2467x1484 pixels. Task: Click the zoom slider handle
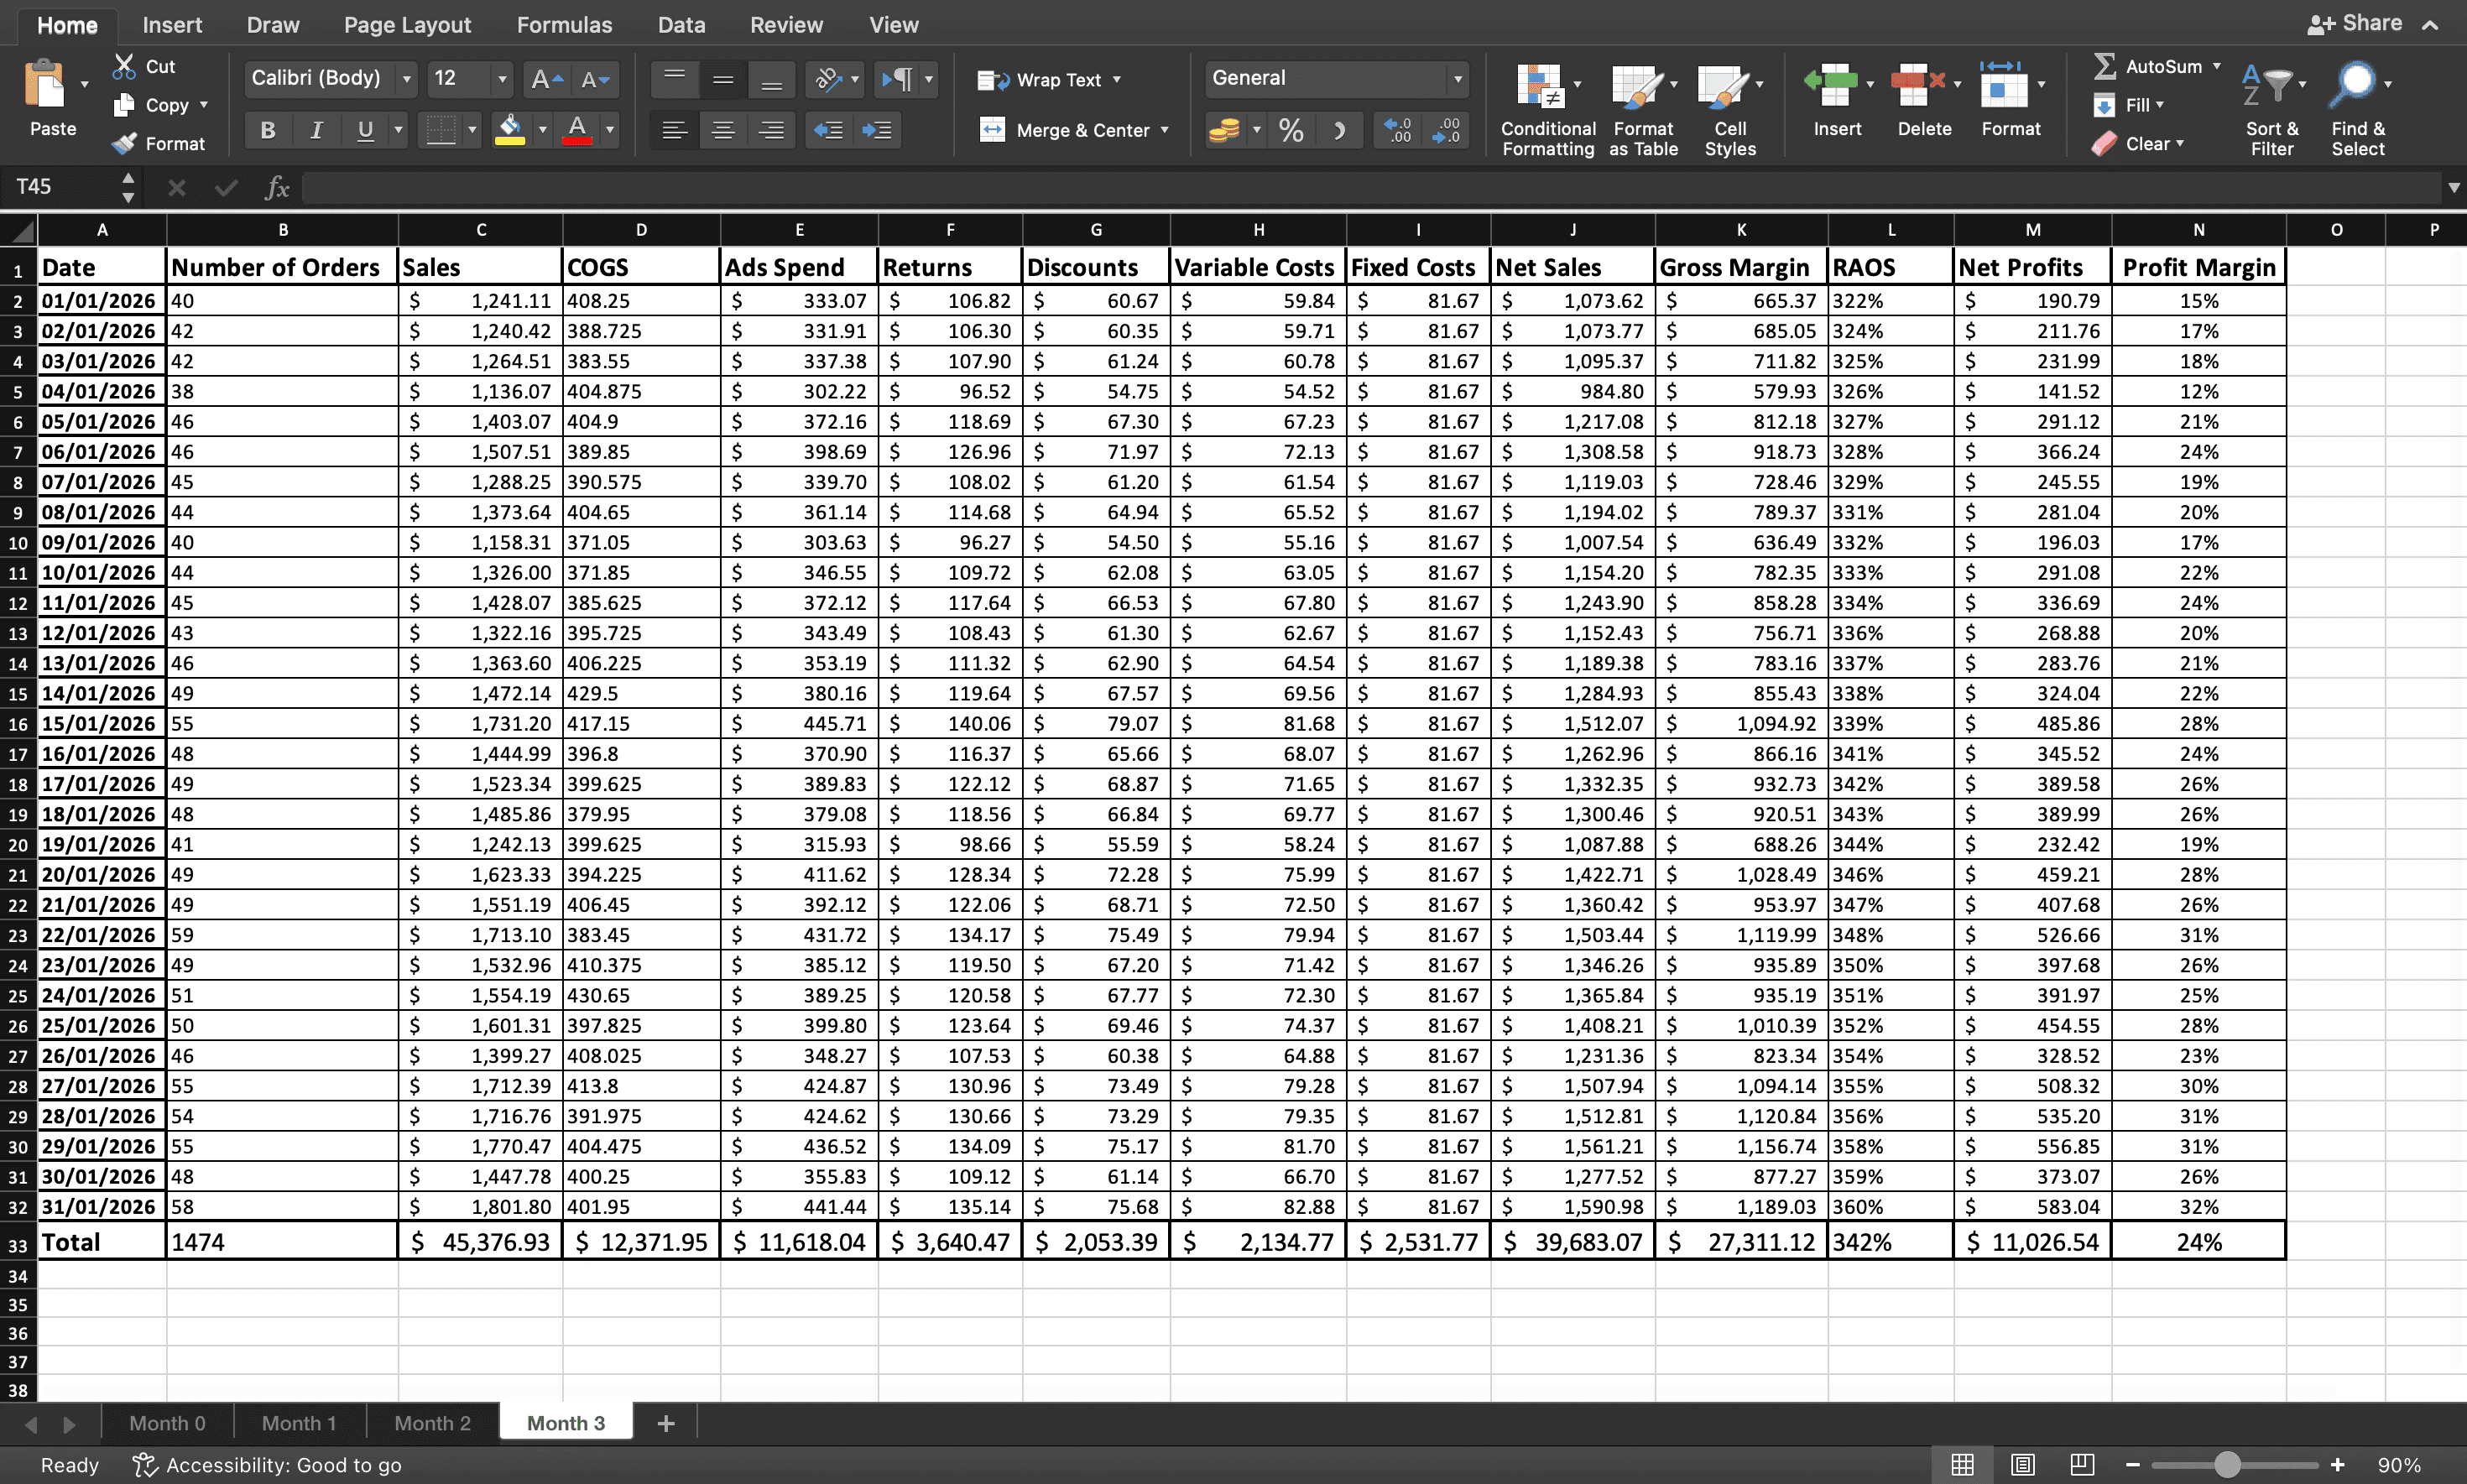click(2226, 1465)
